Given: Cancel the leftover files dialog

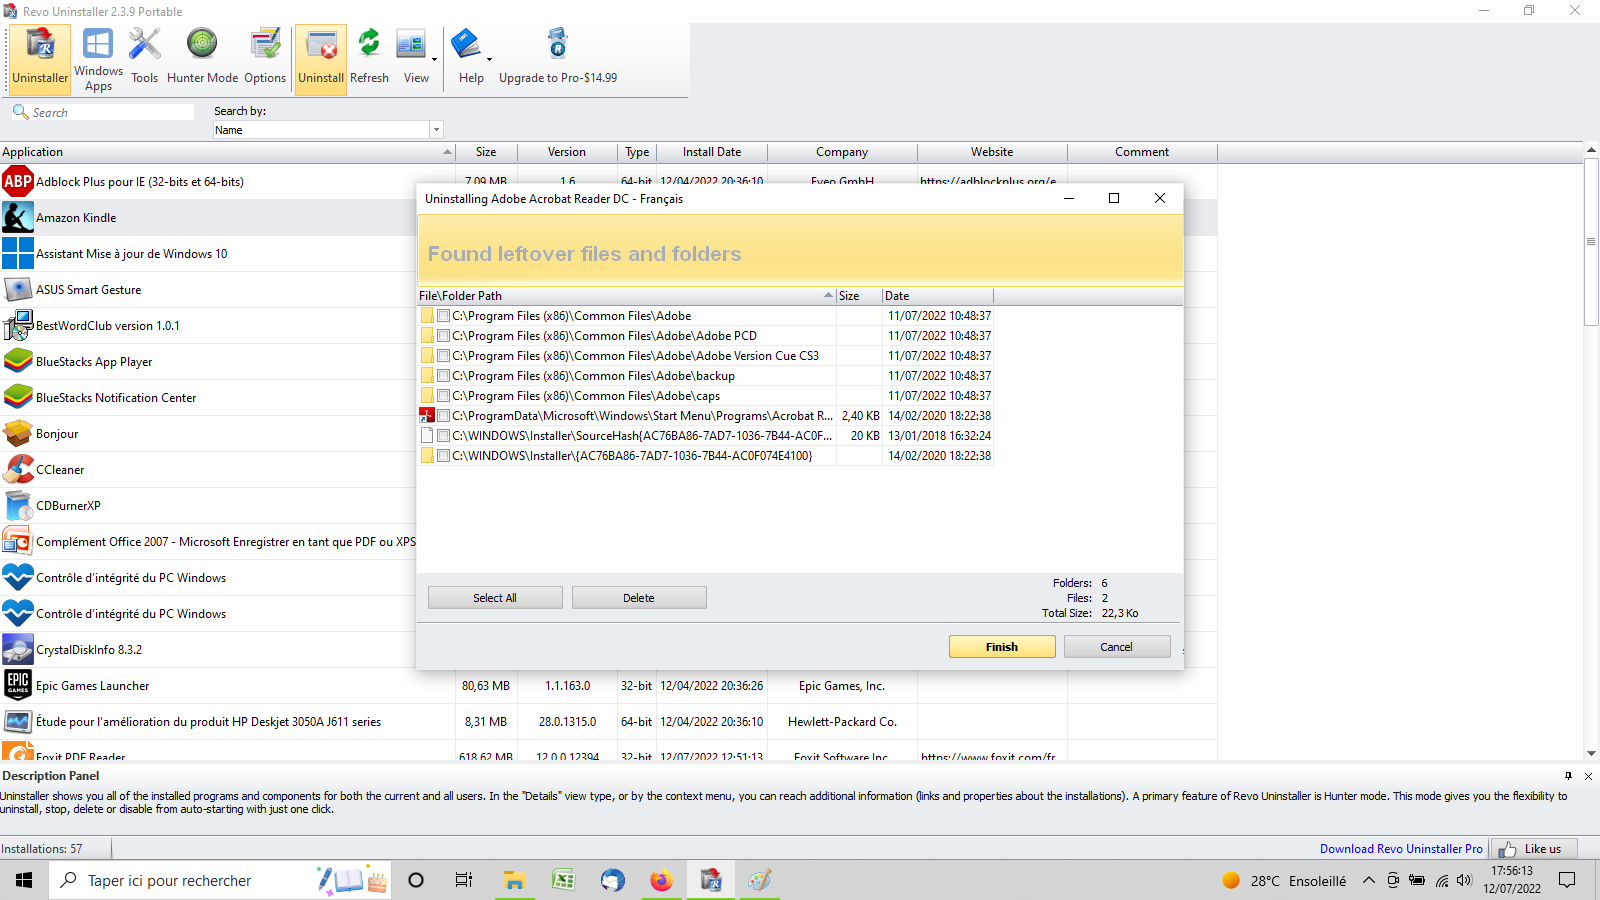Looking at the screenshot, I should pyautogui.click(x=1117, y=647).
